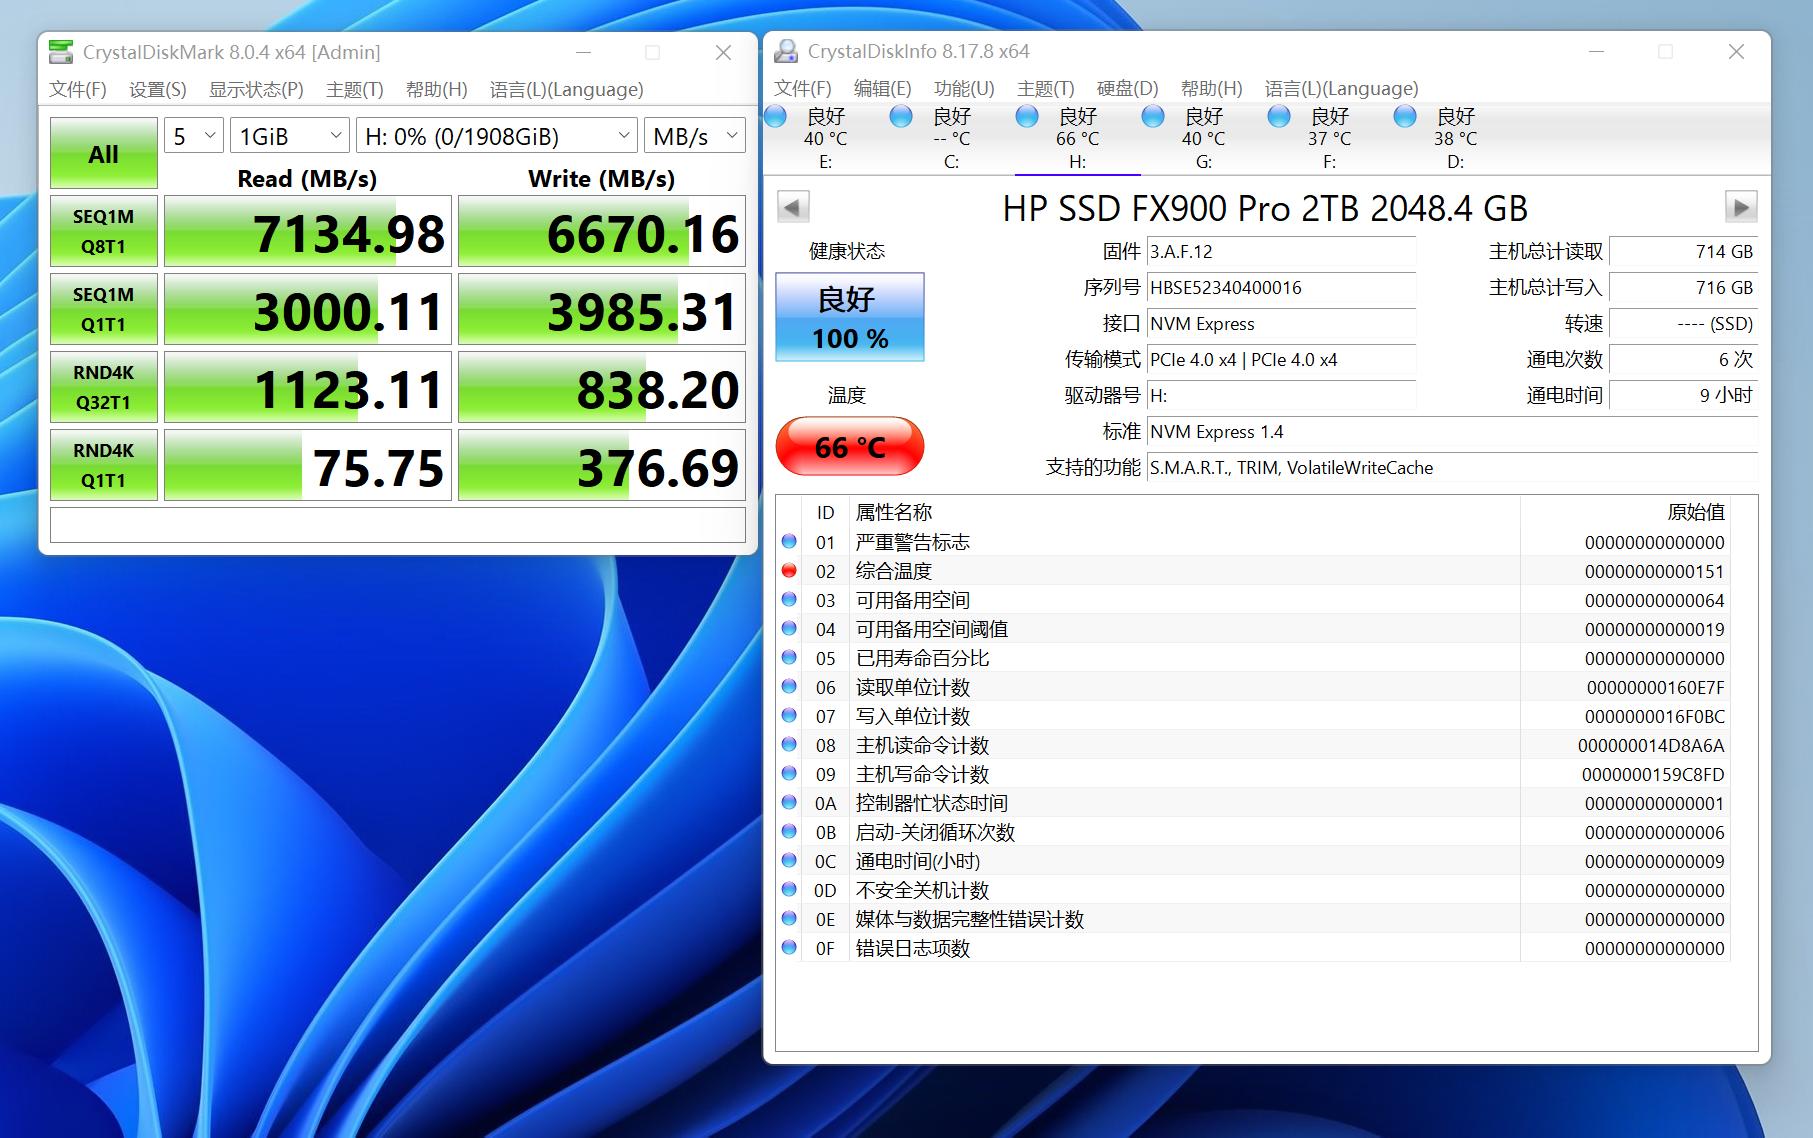Open the target drive dropdown showing H:
The width and height of the screenshot is (1813, 1138).
497,134
